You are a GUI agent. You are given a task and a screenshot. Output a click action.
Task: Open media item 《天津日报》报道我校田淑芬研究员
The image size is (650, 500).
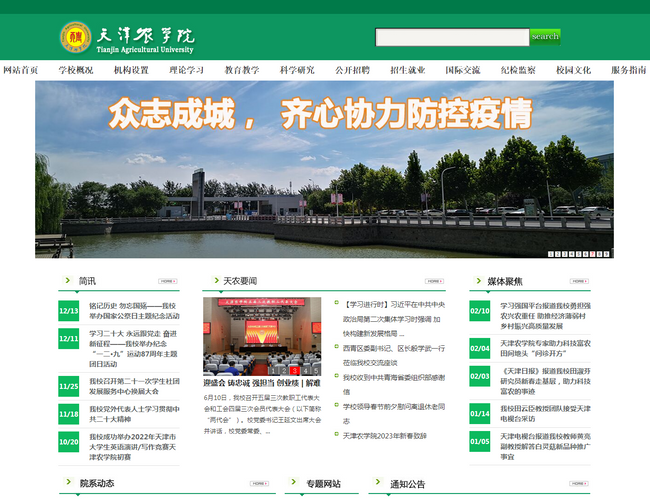click(x=545, y=381)
